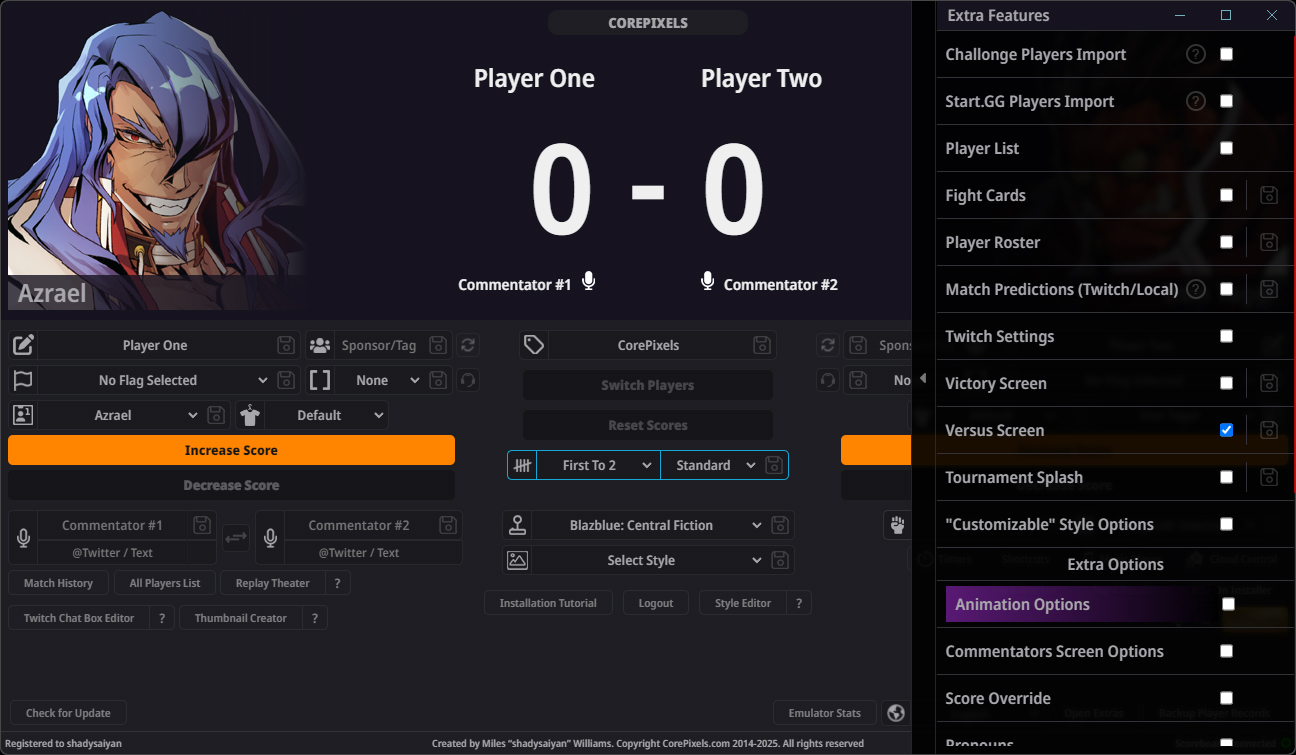Screen dimensions: 1296x755
Task: Click the globe icon near Emulator Stats
Action: [x=896, y=713]
